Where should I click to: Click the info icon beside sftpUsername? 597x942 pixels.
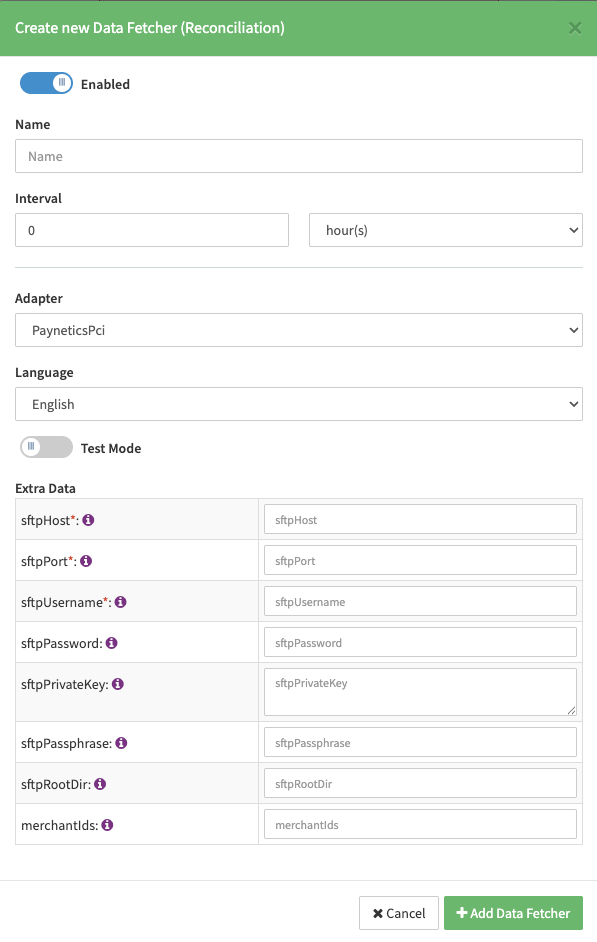coord(121,601)
